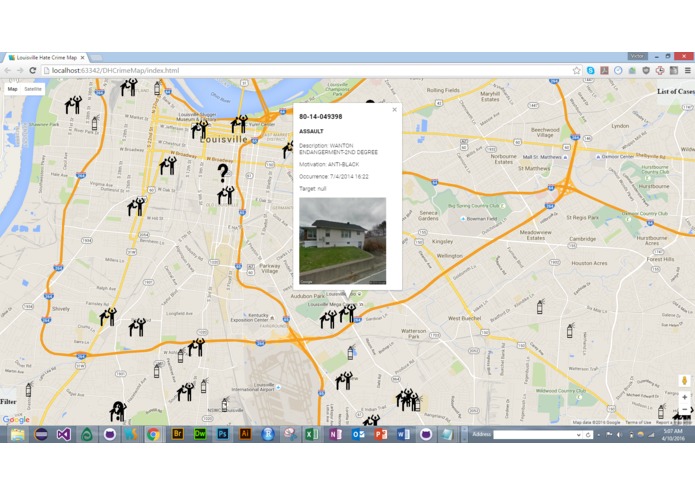Select the crowd marker near E Indian Trail
This screenshot has height=494, width=695.
(407, 400)
